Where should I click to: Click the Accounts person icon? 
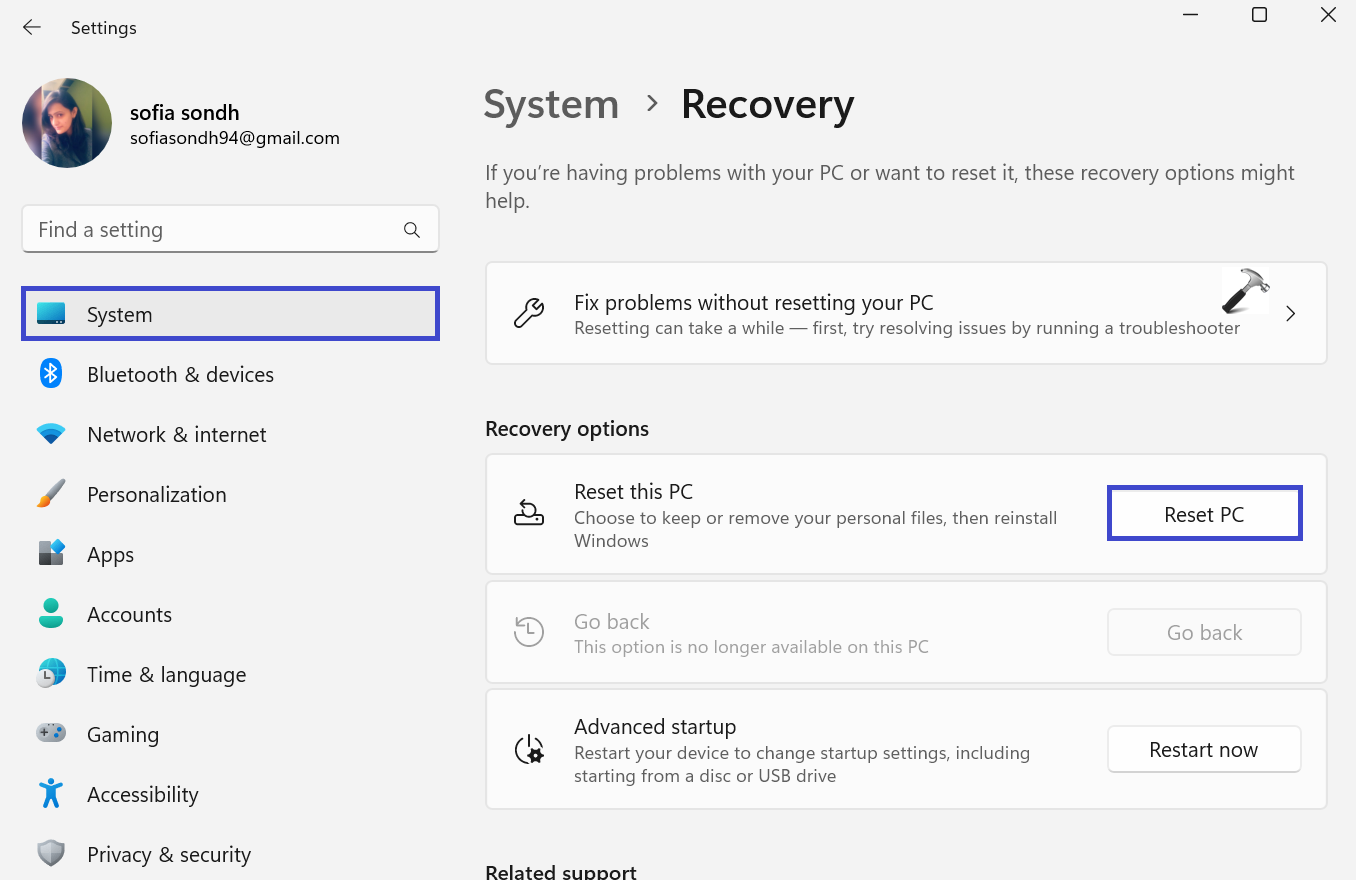(x=51, y=614)
